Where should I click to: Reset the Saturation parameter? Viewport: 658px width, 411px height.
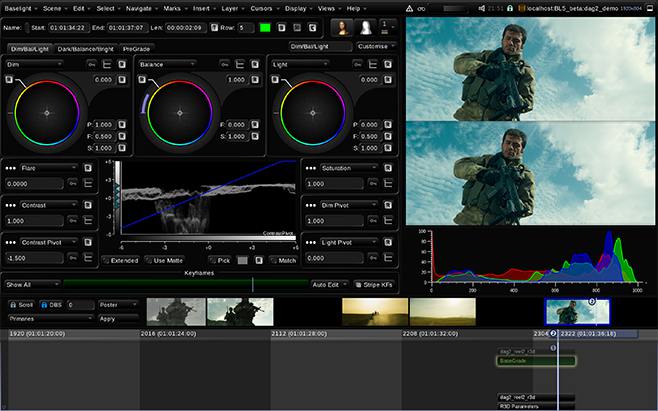388,168
